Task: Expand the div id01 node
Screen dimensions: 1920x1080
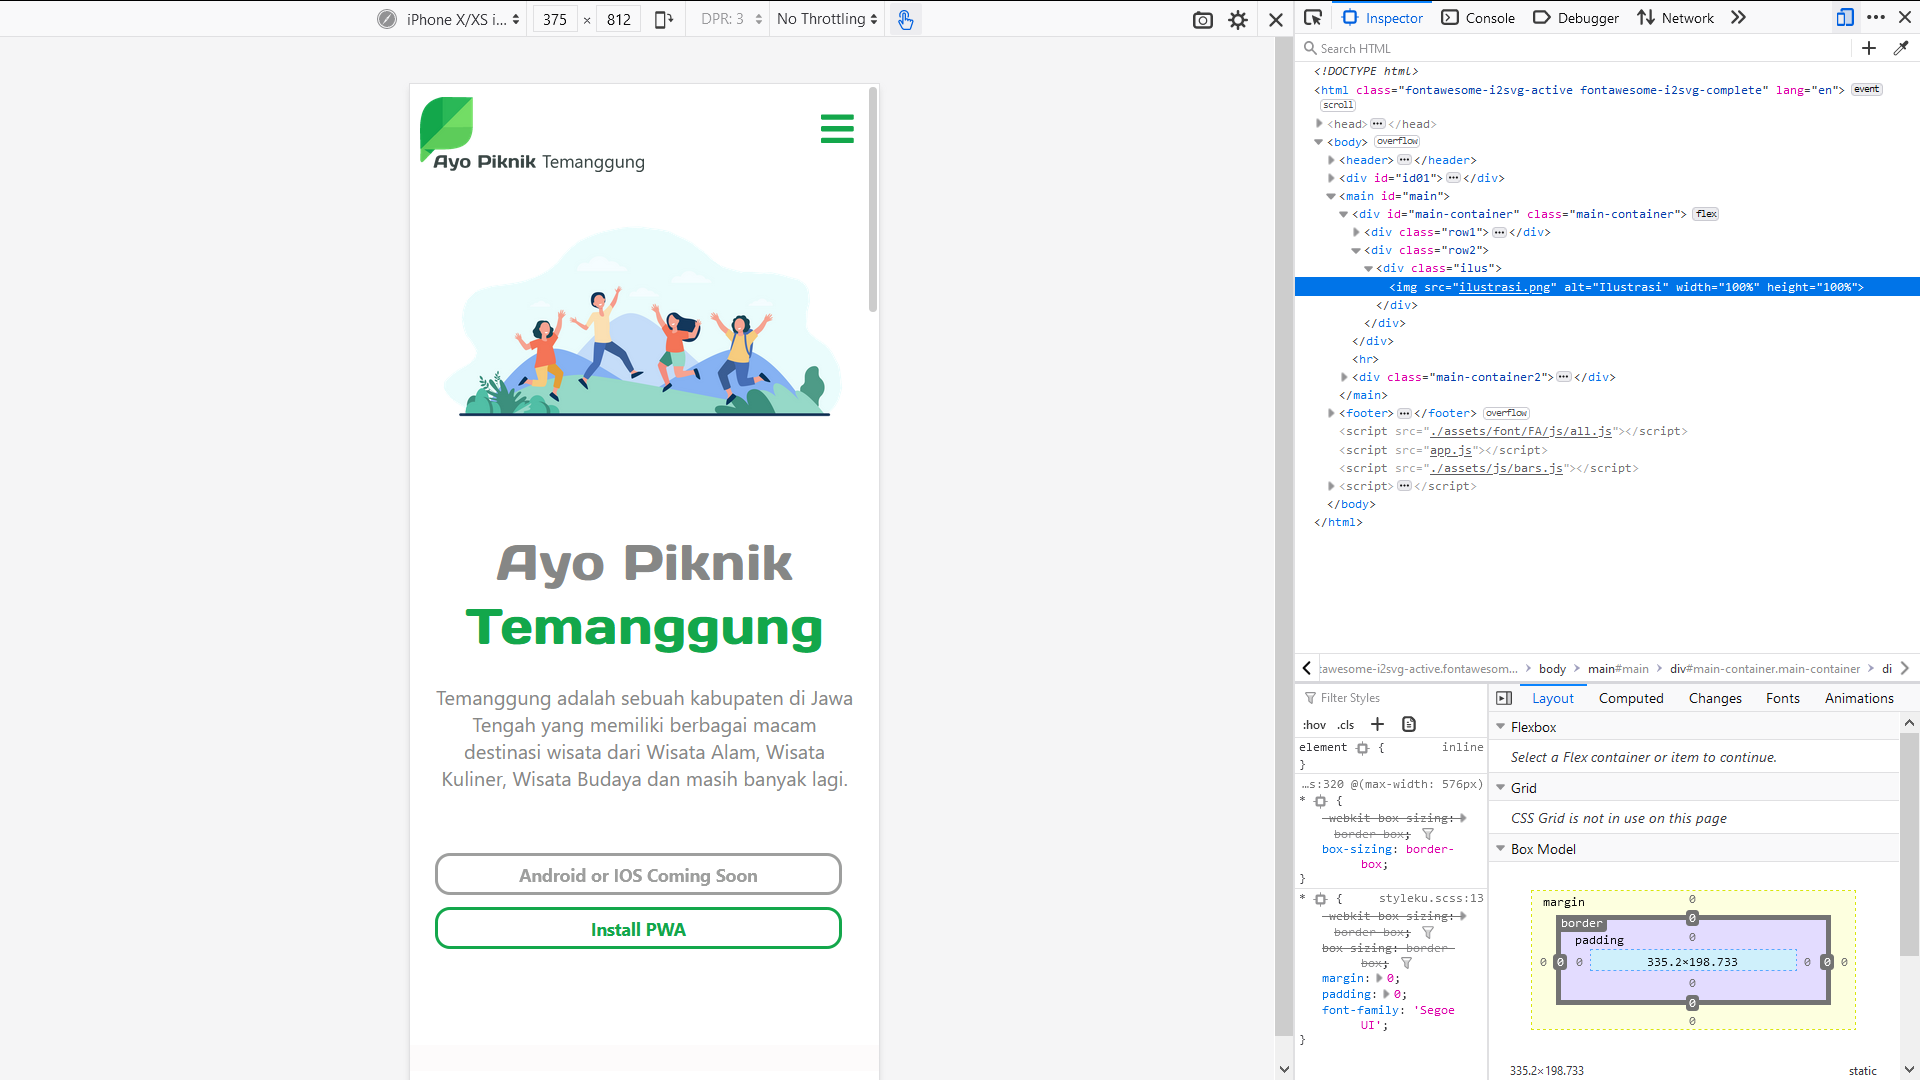Action: click(1331, 178)
